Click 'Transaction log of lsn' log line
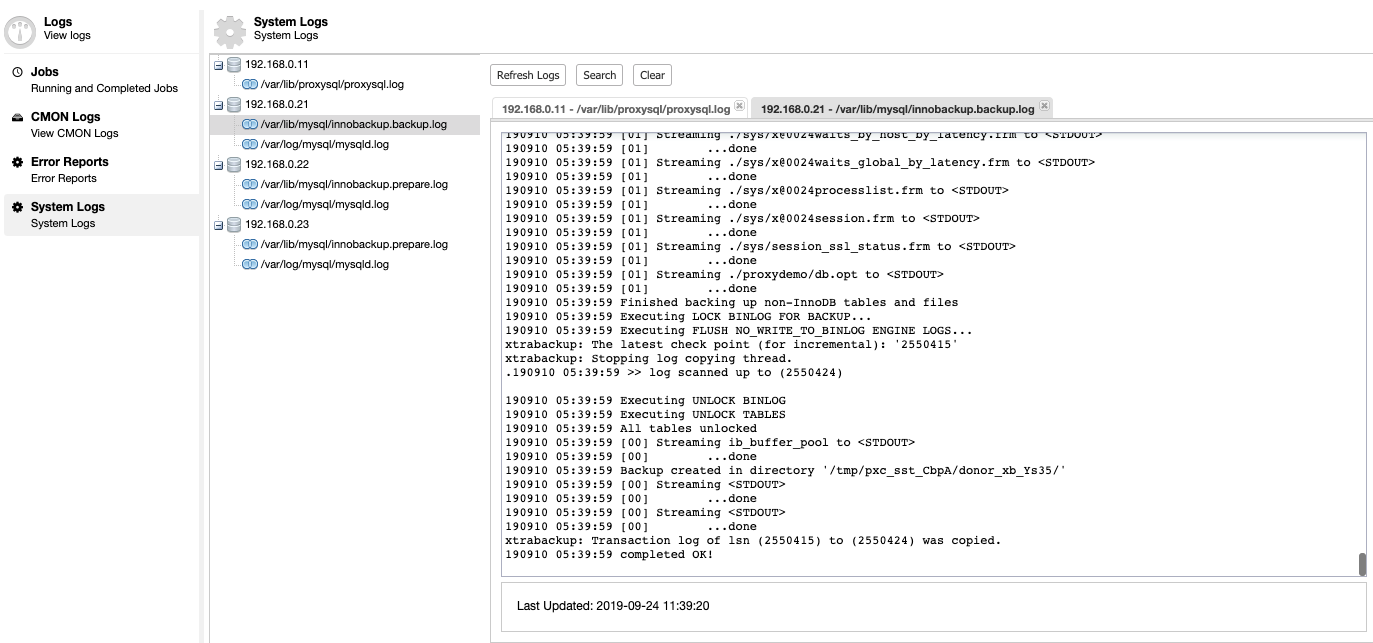Viewport: 1373px width, 643px height. tap(753, 541)
